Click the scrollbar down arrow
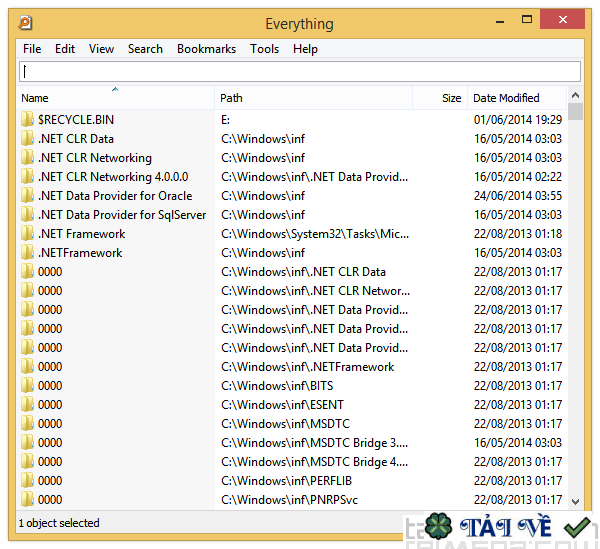 (575, 501)
